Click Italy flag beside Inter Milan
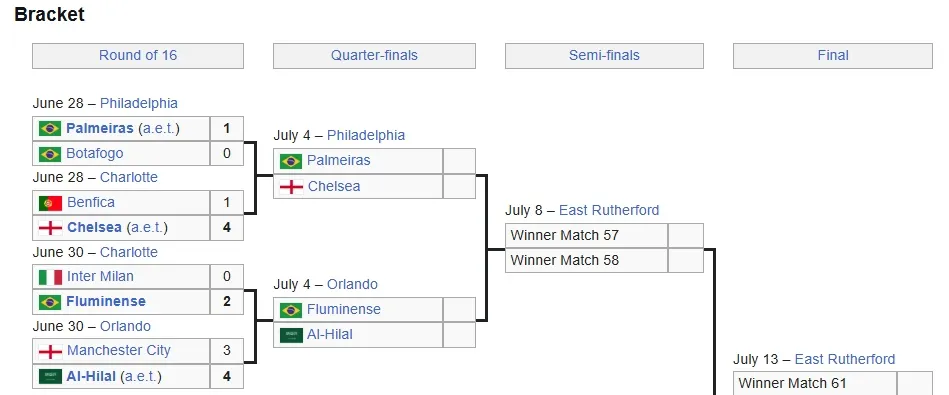Screen dimensions: 949x395 [50, 277]
